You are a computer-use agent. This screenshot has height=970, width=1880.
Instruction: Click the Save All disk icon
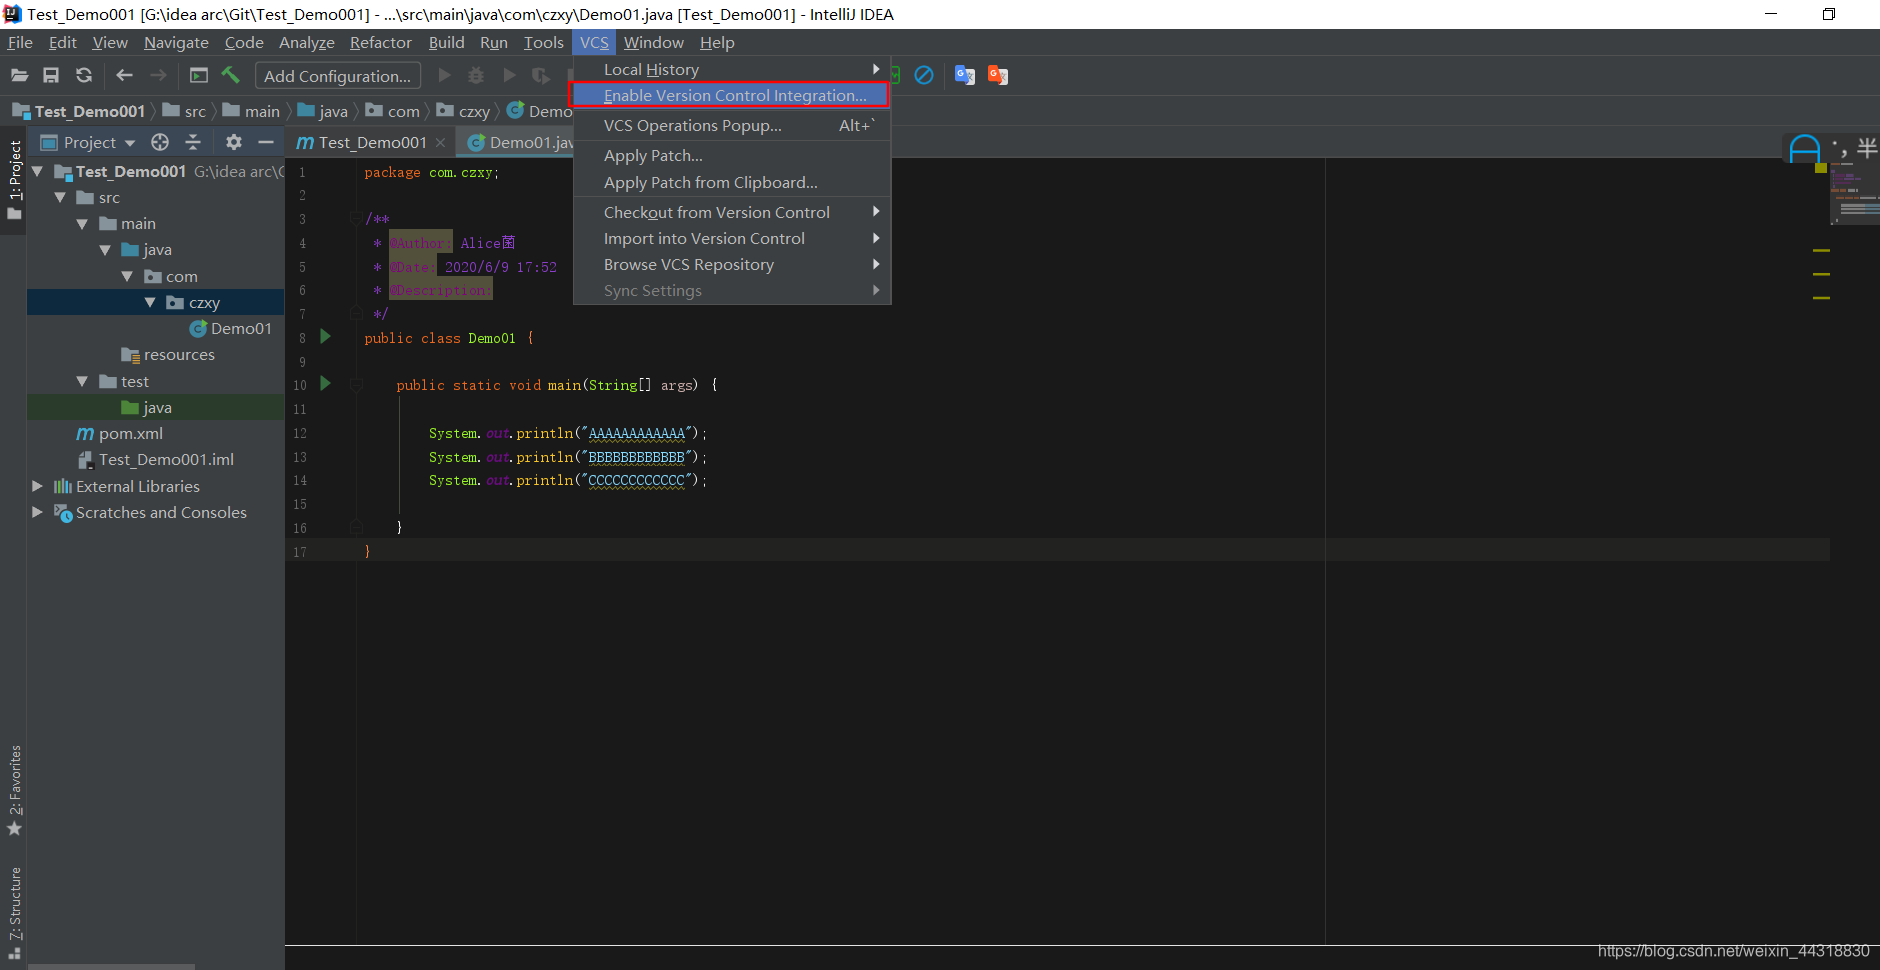51,75
